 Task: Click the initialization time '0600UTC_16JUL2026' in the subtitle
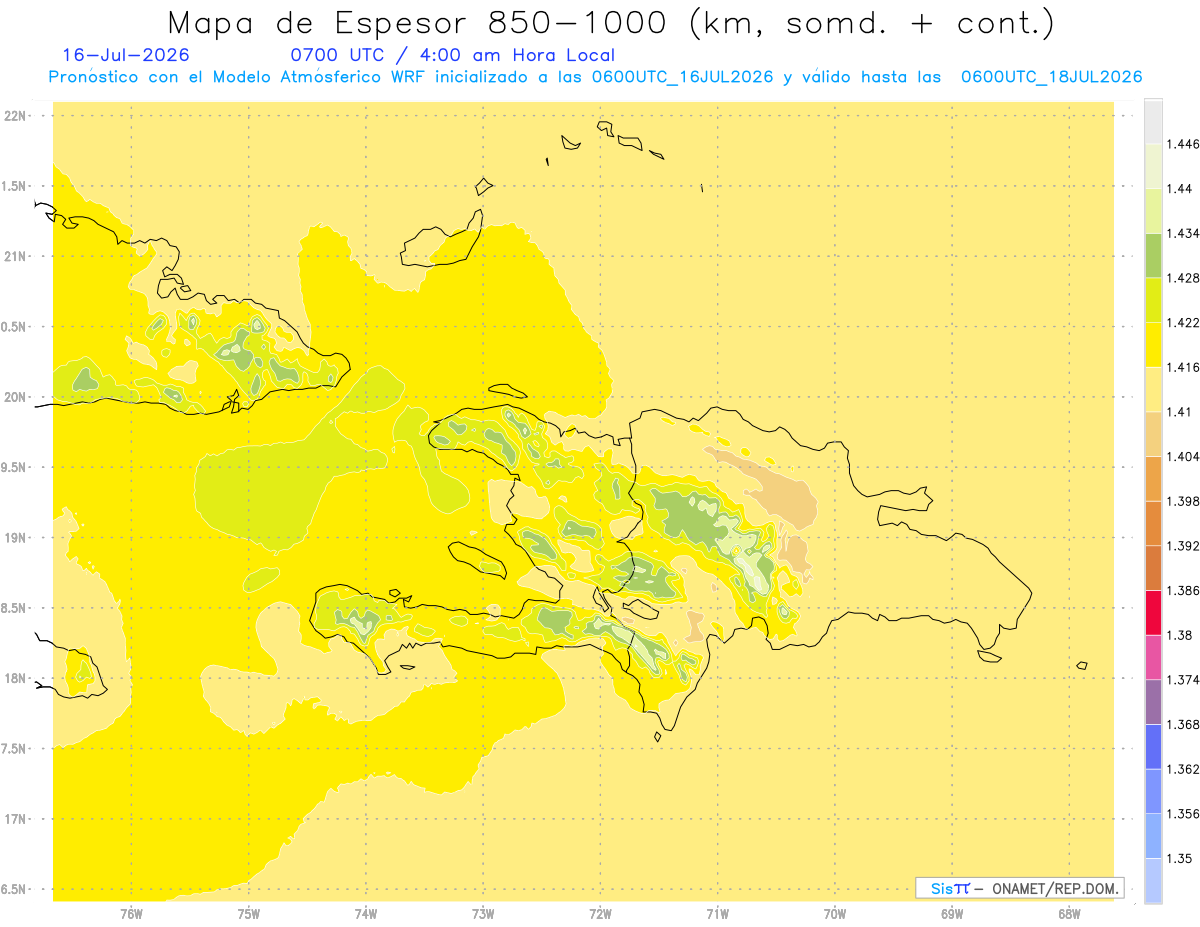tap(682, 77)
